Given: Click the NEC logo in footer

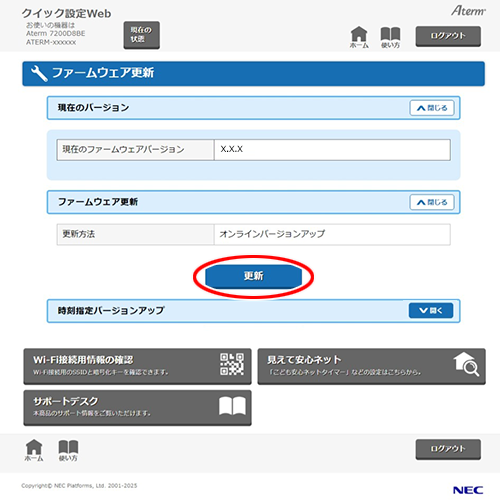Looking at the screenshot, I should (x=468, y=490).
